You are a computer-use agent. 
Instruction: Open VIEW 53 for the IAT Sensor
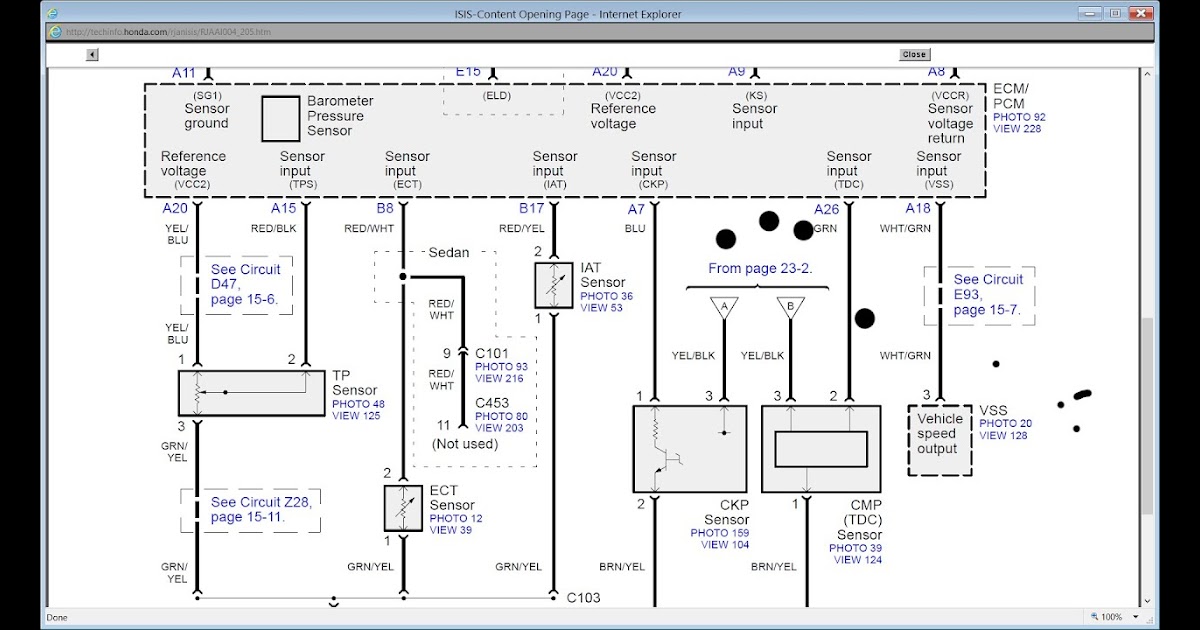coord(602,308)
